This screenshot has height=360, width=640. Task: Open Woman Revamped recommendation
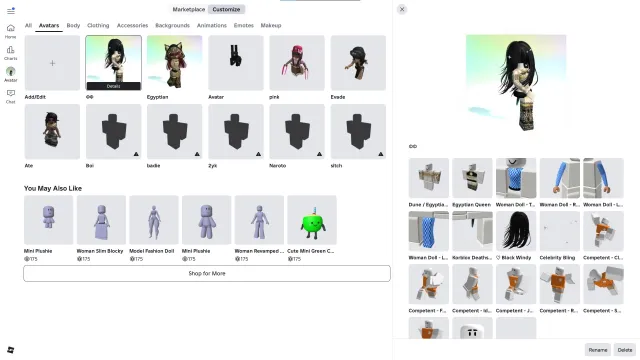point(259,220)
